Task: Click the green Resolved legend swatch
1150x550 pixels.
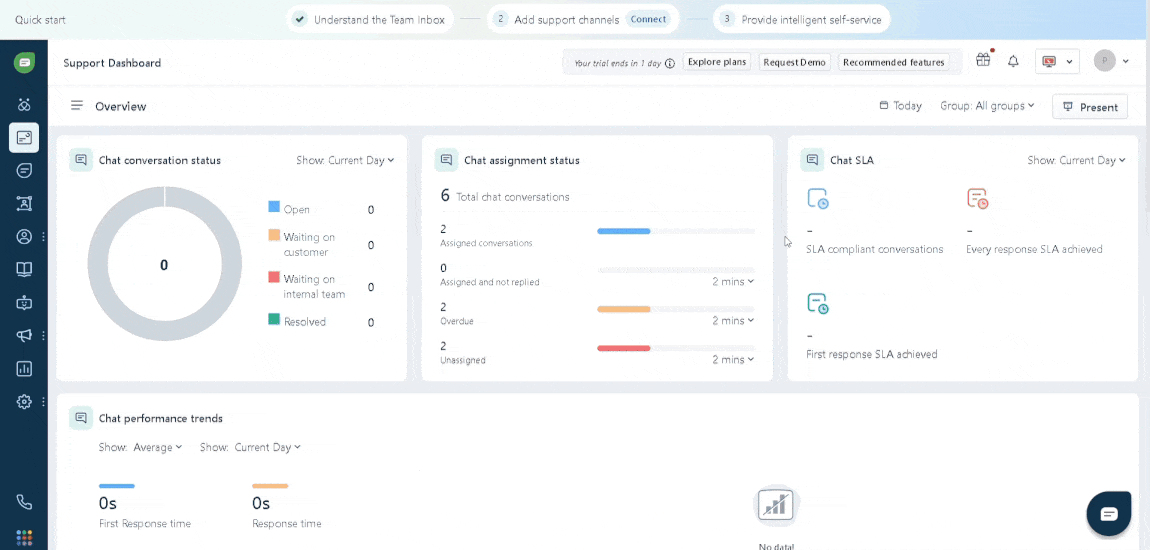Action: point(274,320)
